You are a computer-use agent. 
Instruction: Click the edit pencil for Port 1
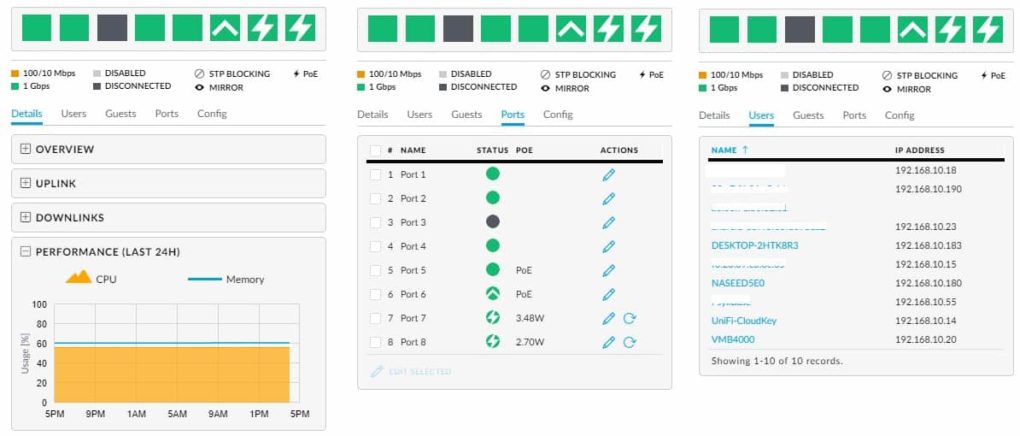pos(608,174)
